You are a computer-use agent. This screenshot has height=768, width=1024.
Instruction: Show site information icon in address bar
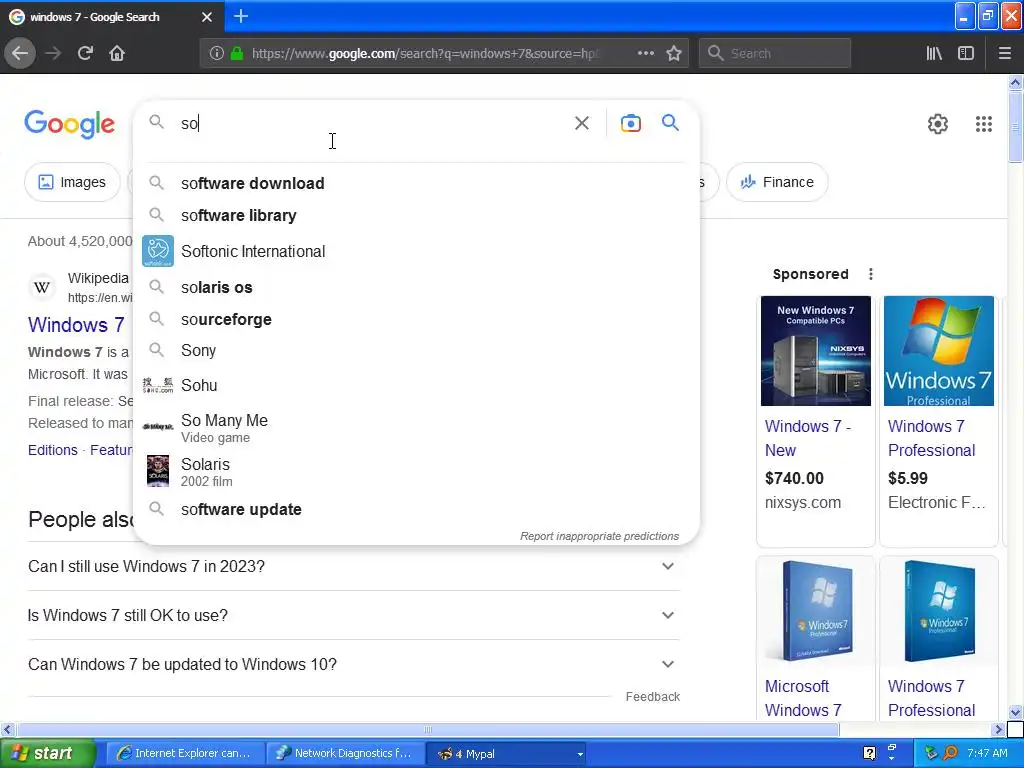(216, 54)
